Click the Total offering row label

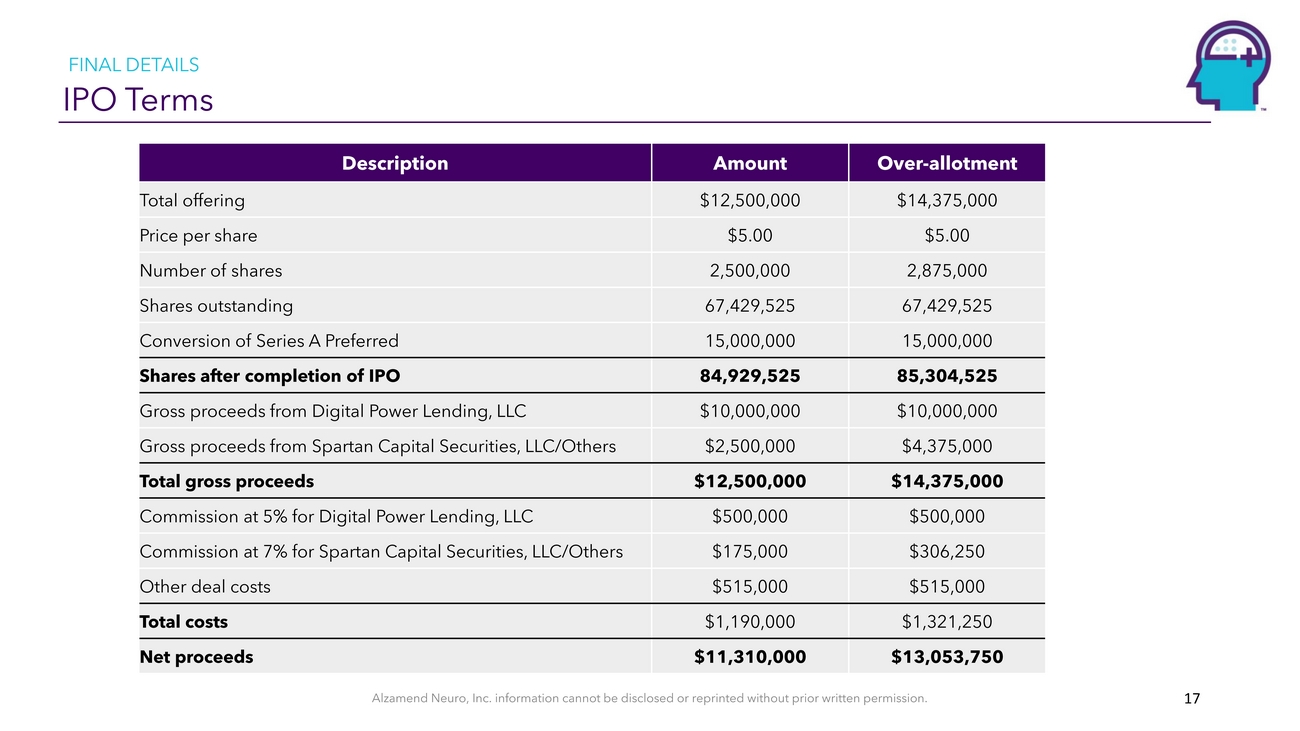[x=192, y=200]
